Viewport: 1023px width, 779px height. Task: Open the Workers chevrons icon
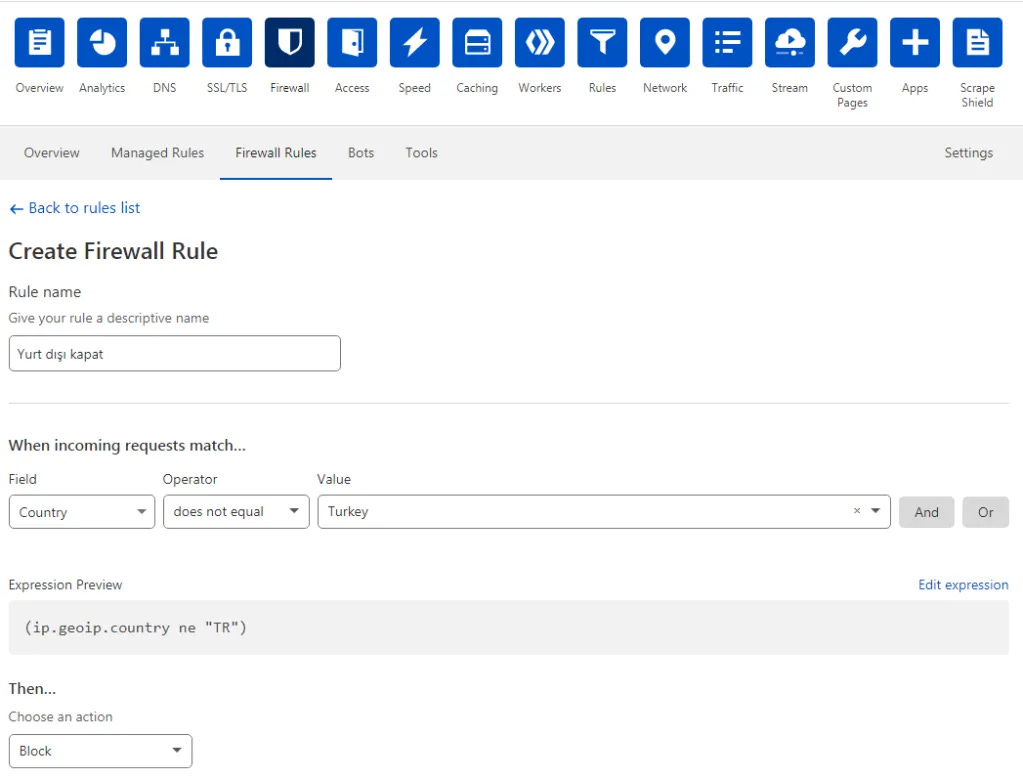pyautogui.click(x=540, y=42)
